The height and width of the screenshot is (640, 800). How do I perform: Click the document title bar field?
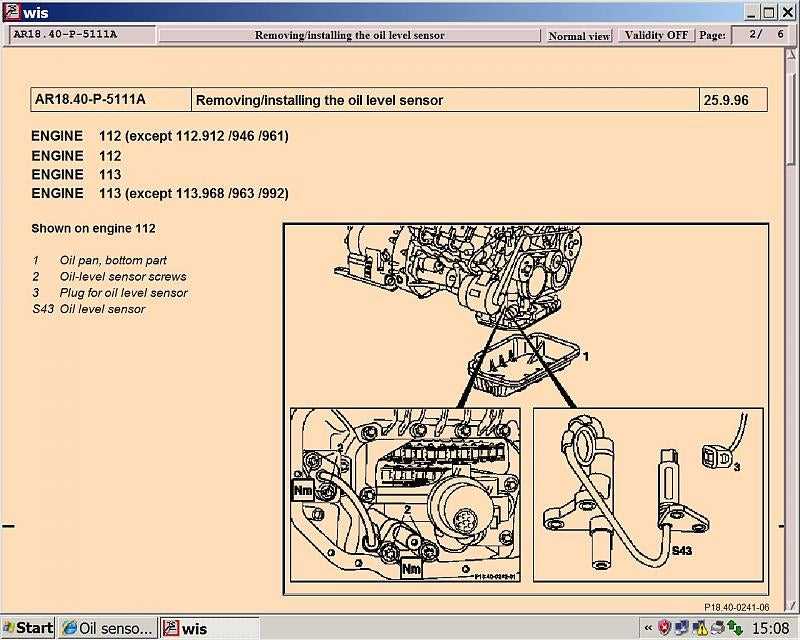point(349,35)
